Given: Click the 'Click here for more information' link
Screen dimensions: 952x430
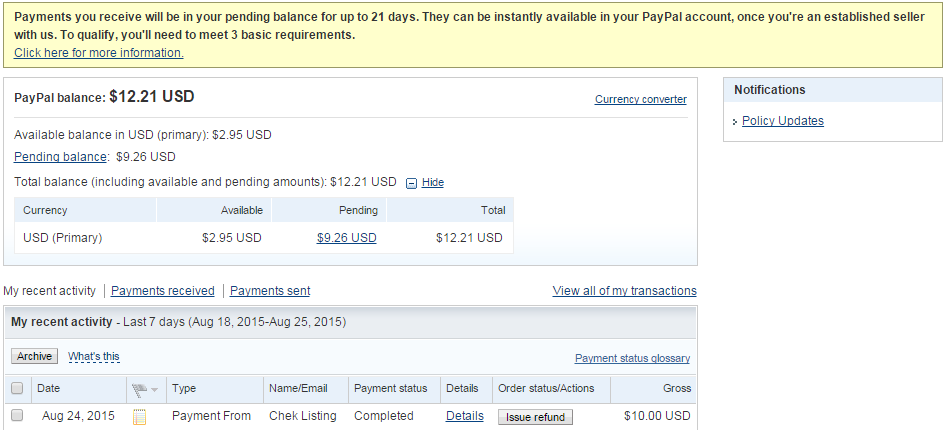Looking at the screenshot, I should pos(98,53).
